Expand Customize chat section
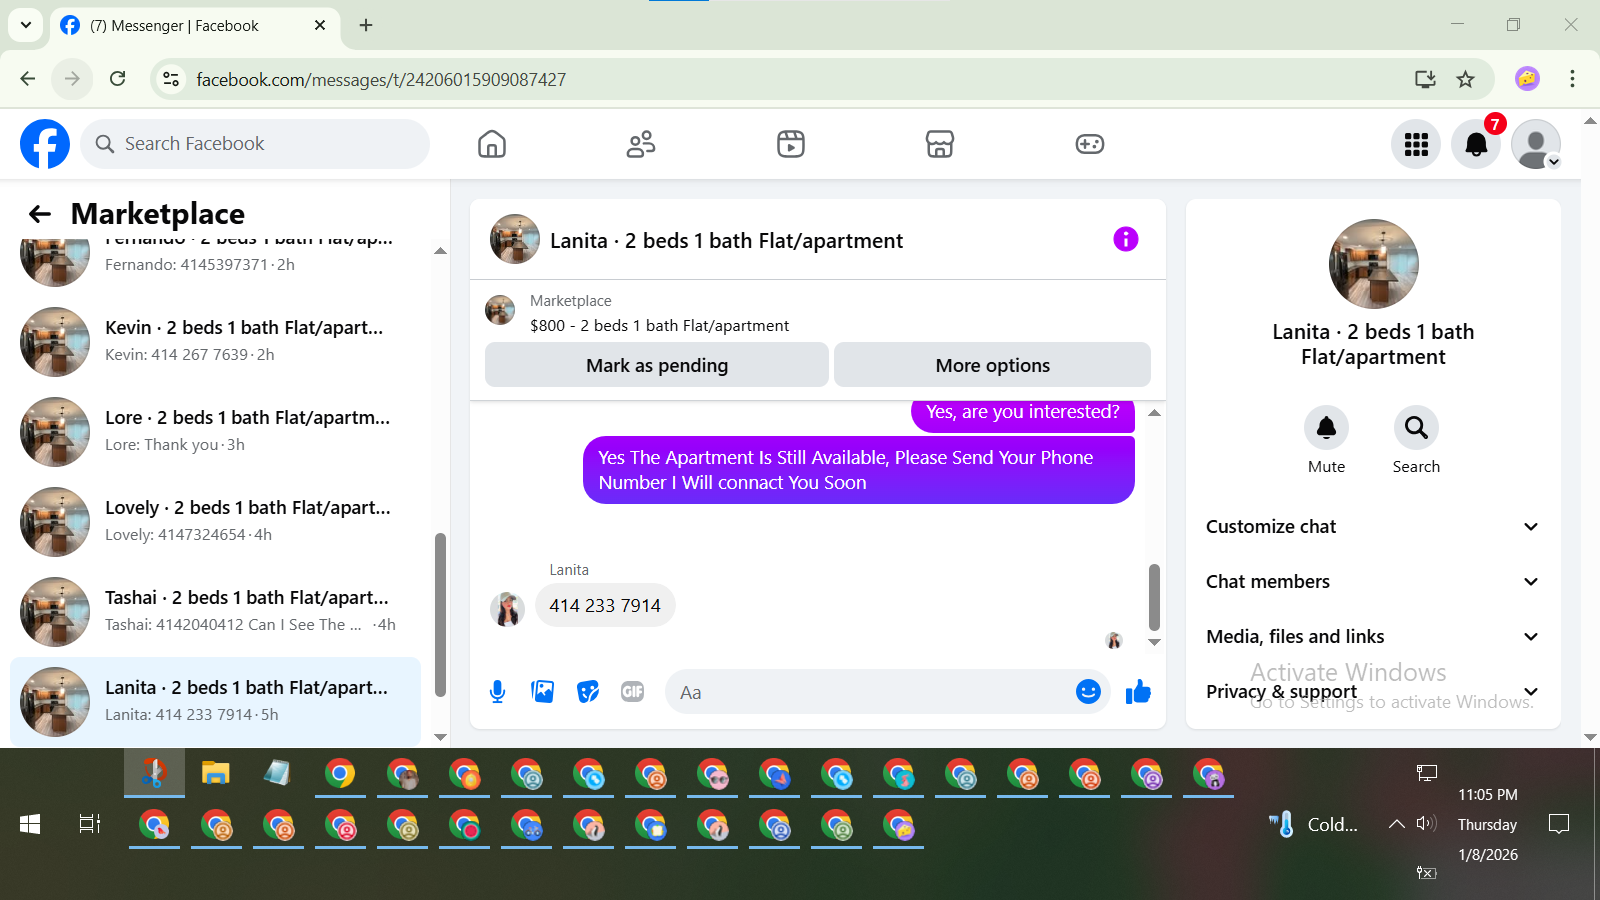1600x900 pixels. coord(1373,527)
